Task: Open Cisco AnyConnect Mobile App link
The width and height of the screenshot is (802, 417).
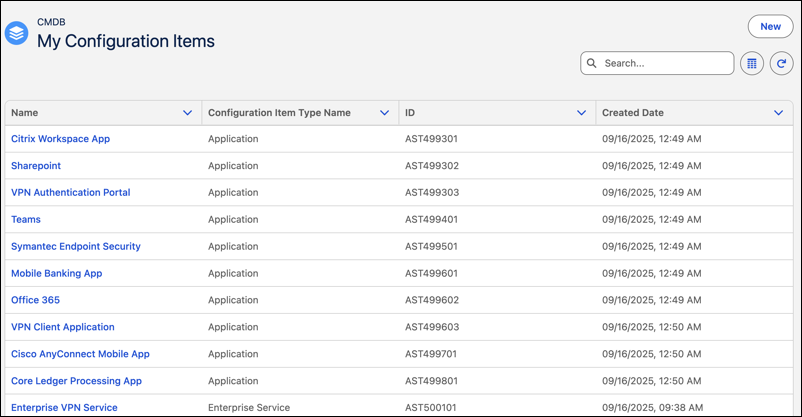Action: [x=80, y=354]
